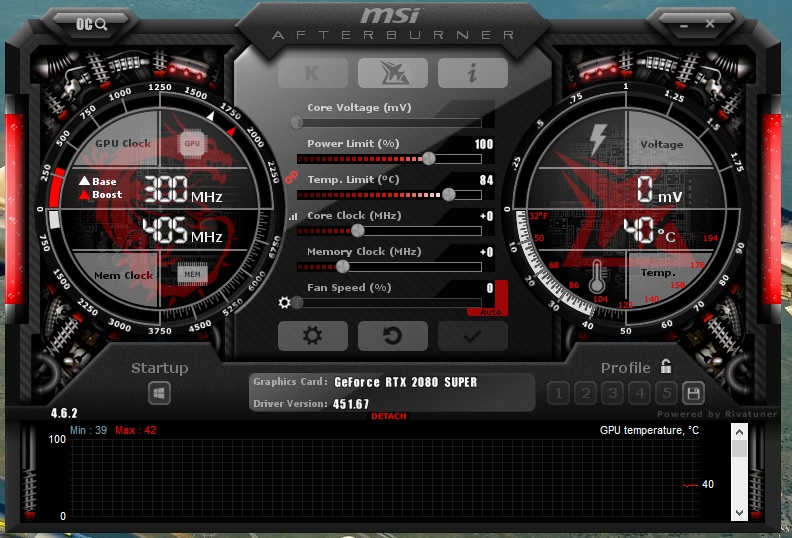Open the OC Scanner button

91,24
